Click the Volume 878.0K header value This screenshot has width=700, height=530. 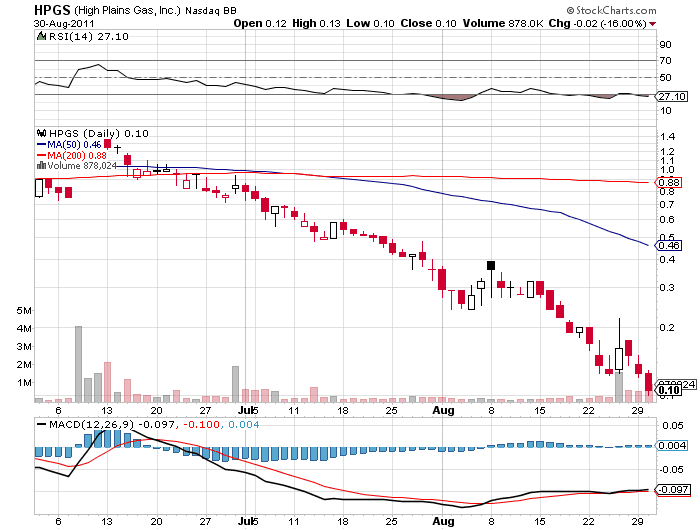click(503, 23)
